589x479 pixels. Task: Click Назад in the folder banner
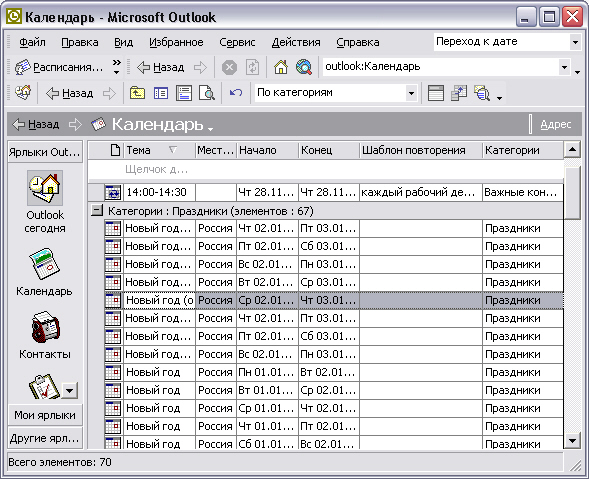36,124
